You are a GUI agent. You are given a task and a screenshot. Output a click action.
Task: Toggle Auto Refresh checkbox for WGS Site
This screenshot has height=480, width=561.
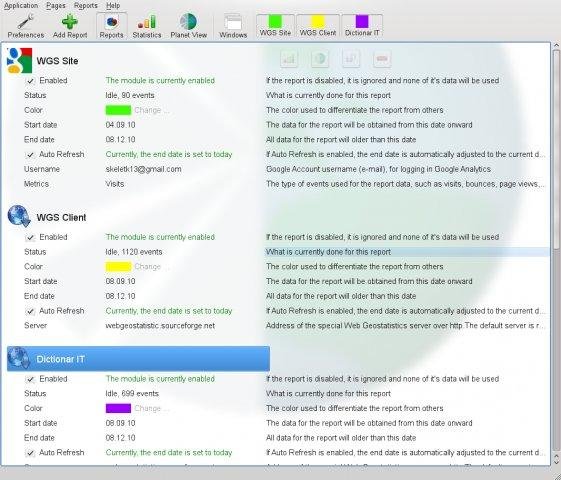tap(30, 155)
